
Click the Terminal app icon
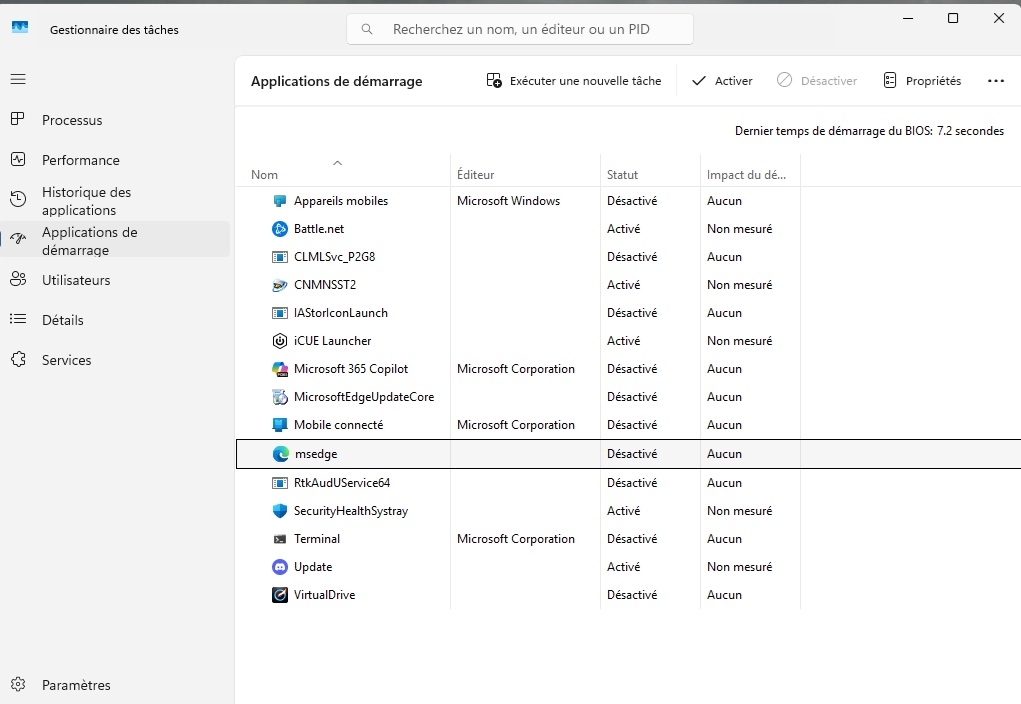(280, 539)
